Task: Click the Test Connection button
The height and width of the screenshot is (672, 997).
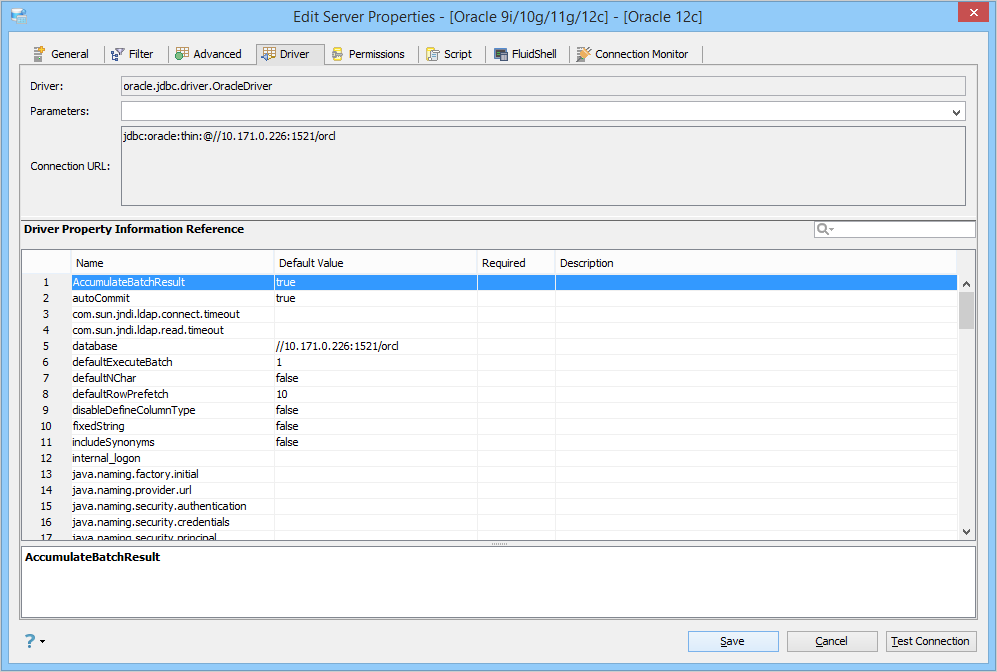Action: tap(931, 641)
